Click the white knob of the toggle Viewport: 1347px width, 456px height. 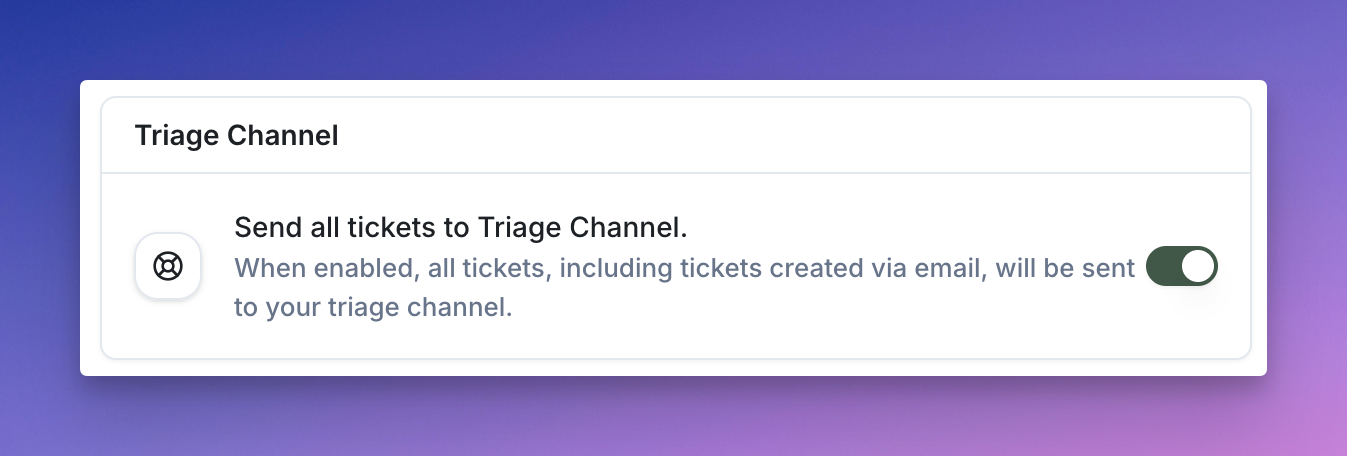pyautogui.click(x=1198, y=266)
